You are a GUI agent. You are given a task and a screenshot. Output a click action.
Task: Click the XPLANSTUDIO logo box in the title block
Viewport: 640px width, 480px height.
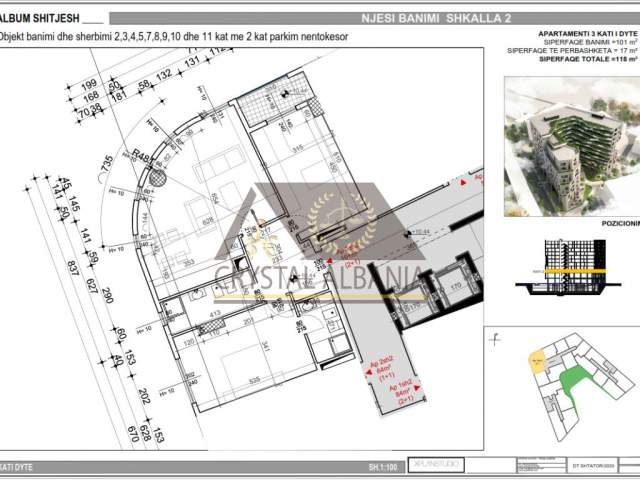(436, 464)
